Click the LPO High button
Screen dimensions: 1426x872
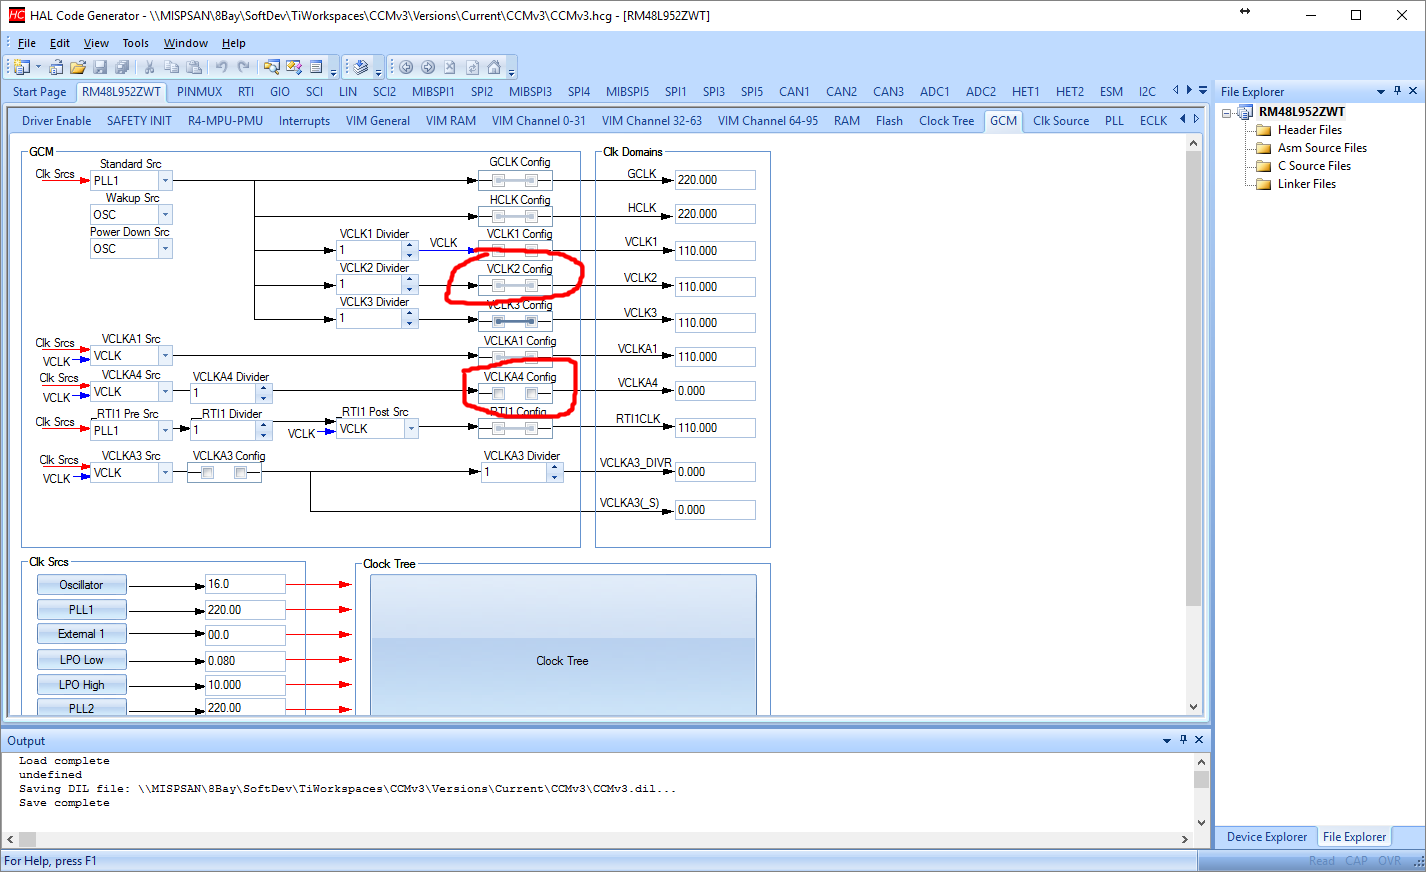pyautogui.click(x=82, y=685)
